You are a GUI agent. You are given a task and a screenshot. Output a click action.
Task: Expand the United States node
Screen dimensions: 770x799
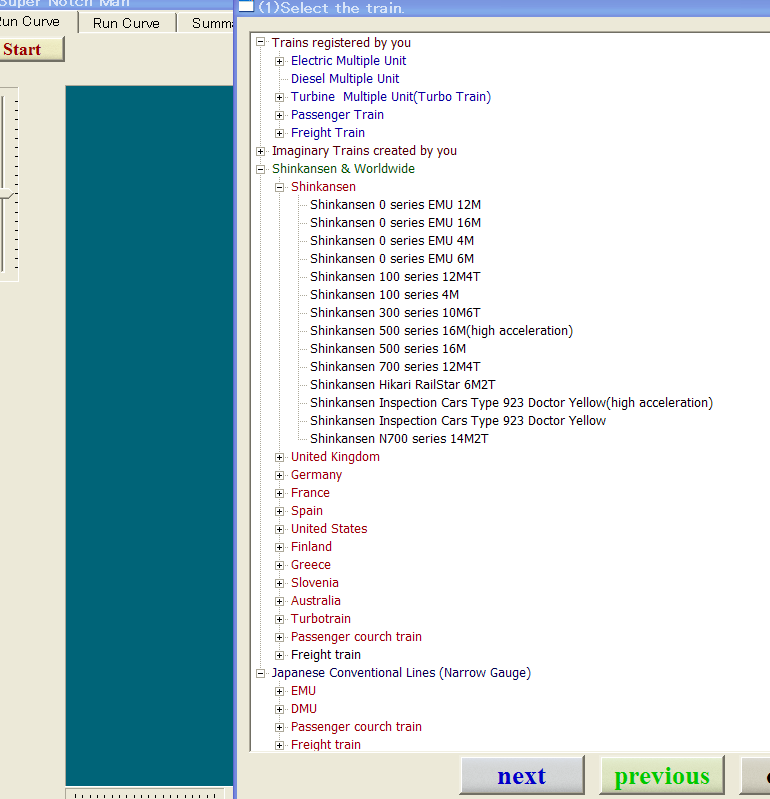pos(279,529)
